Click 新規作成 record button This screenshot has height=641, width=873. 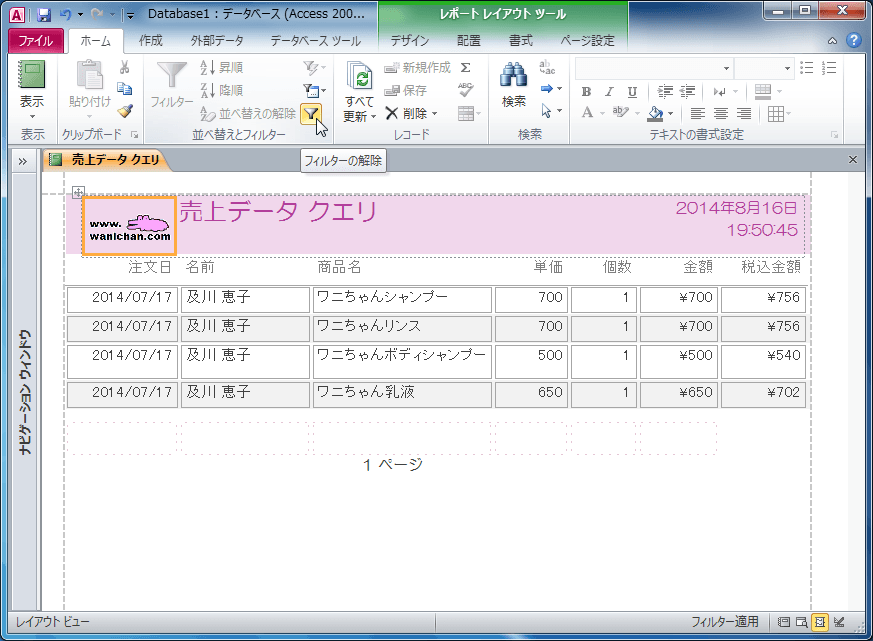click(418, 67)
